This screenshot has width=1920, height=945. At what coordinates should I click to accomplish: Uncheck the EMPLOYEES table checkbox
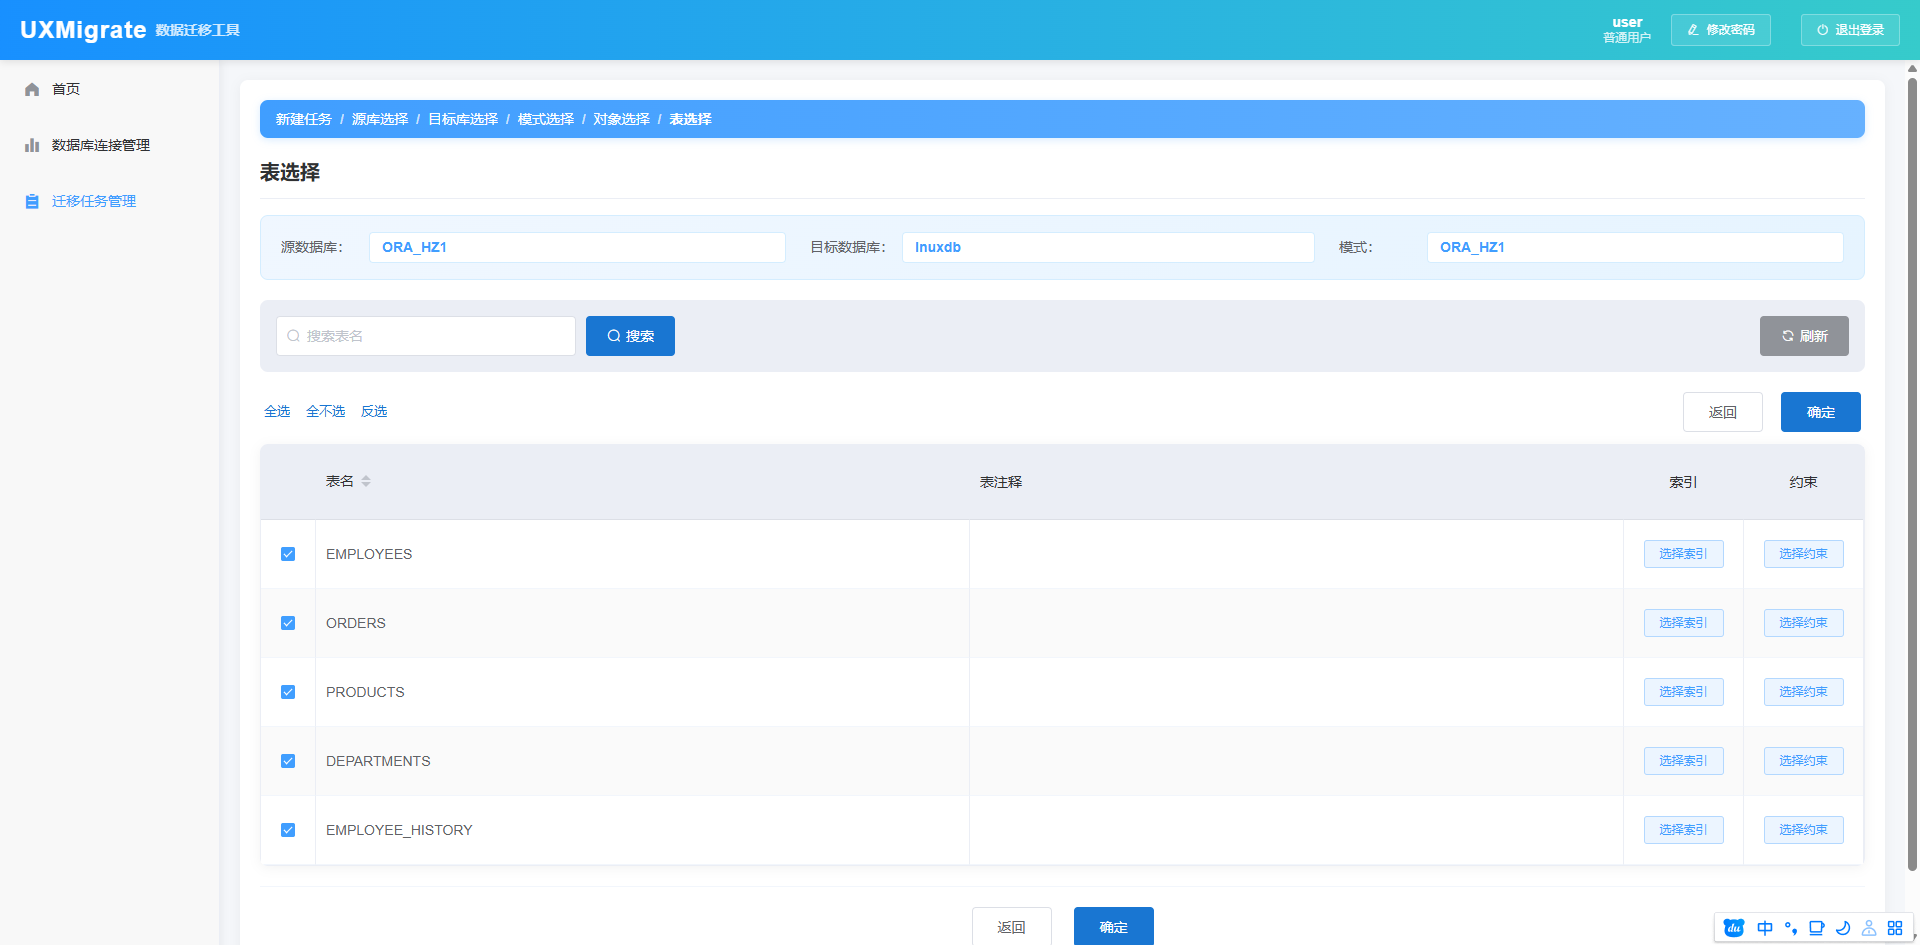pyautogui.click(x=288, y=554)
